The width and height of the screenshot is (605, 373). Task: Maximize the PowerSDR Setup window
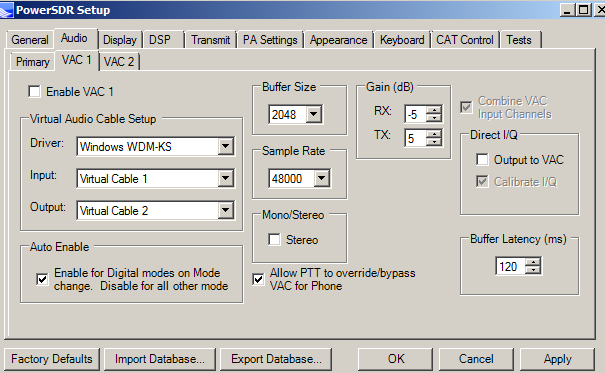pos(583,10)
